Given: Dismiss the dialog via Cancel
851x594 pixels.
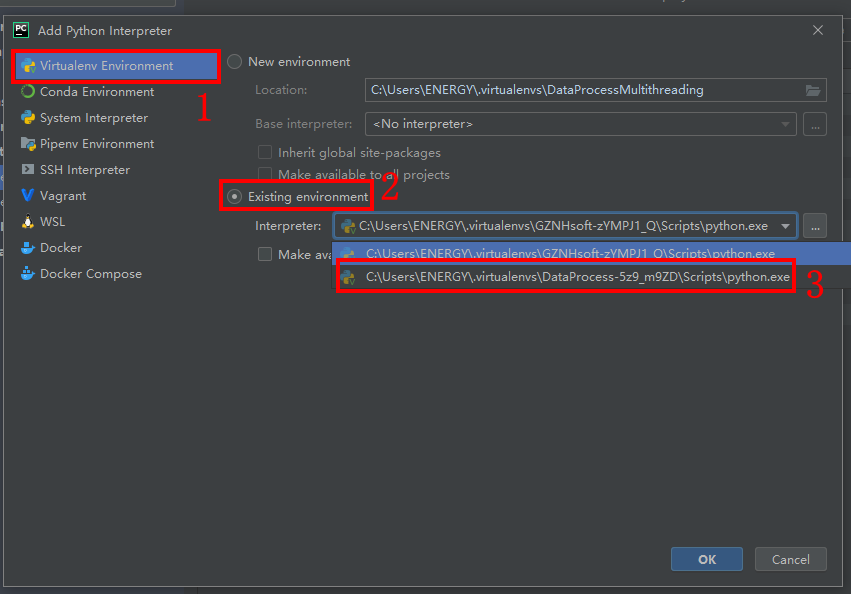Looking at the screenshot, I should pyautogui.click(x=790, y=559).
